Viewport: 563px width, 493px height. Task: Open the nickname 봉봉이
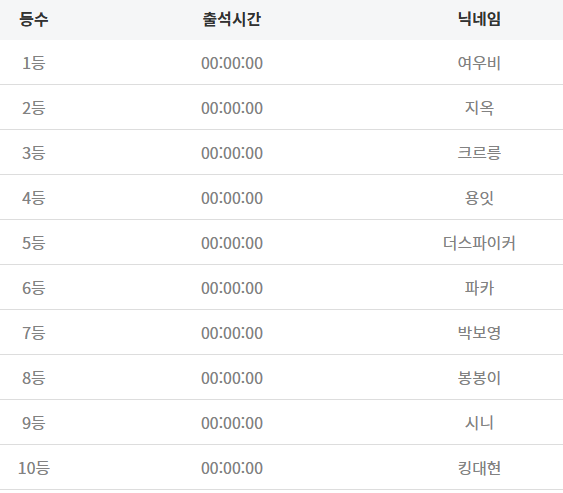point(479,378)
